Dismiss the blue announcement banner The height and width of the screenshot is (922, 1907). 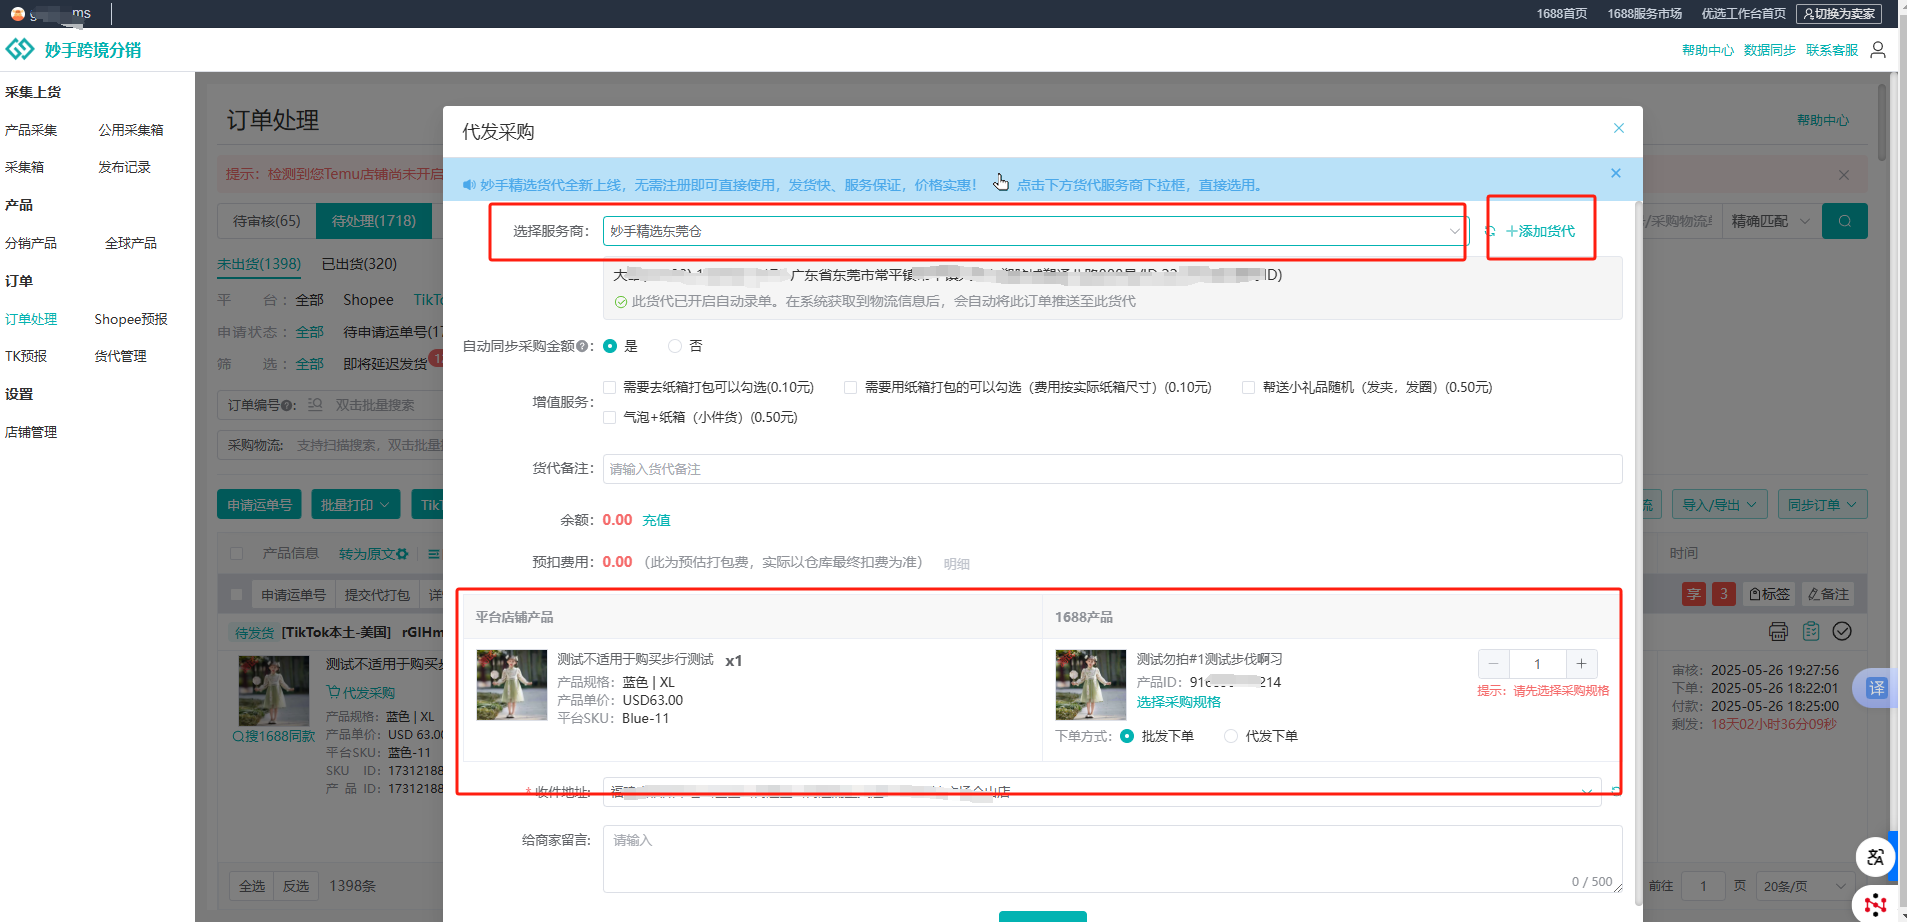1615,173
